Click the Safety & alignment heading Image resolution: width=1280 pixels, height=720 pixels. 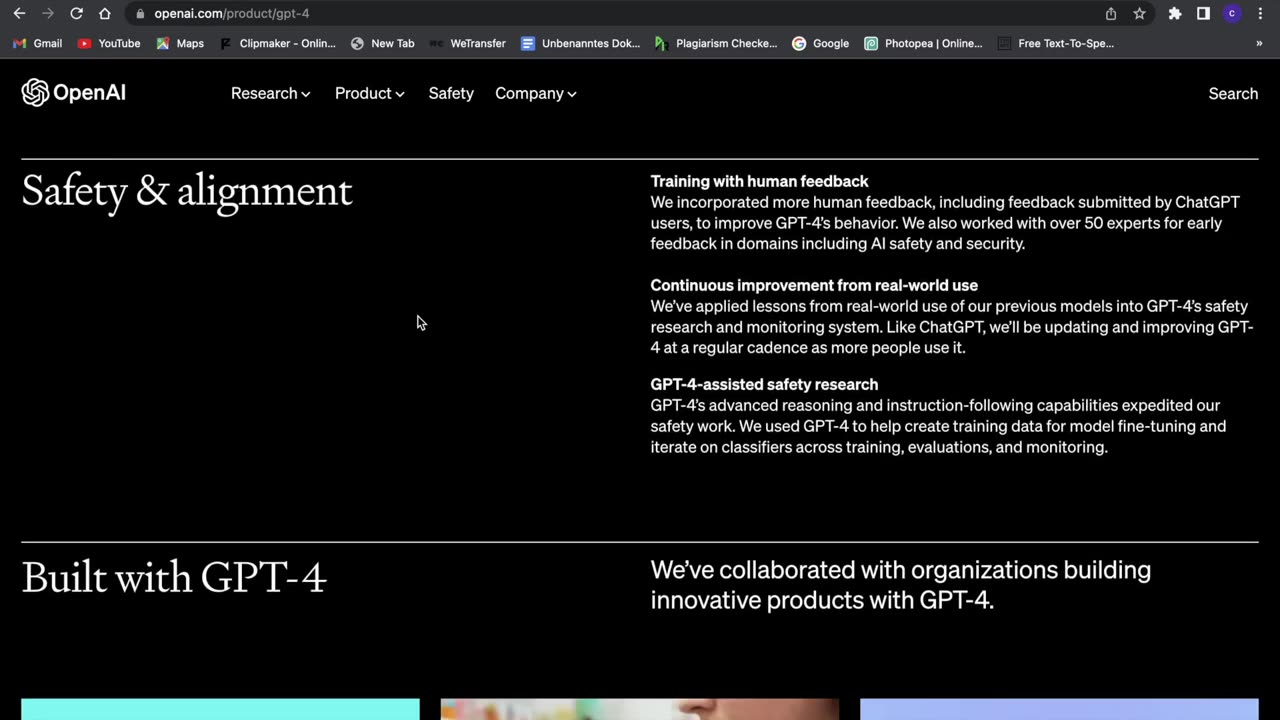point(187,191)
